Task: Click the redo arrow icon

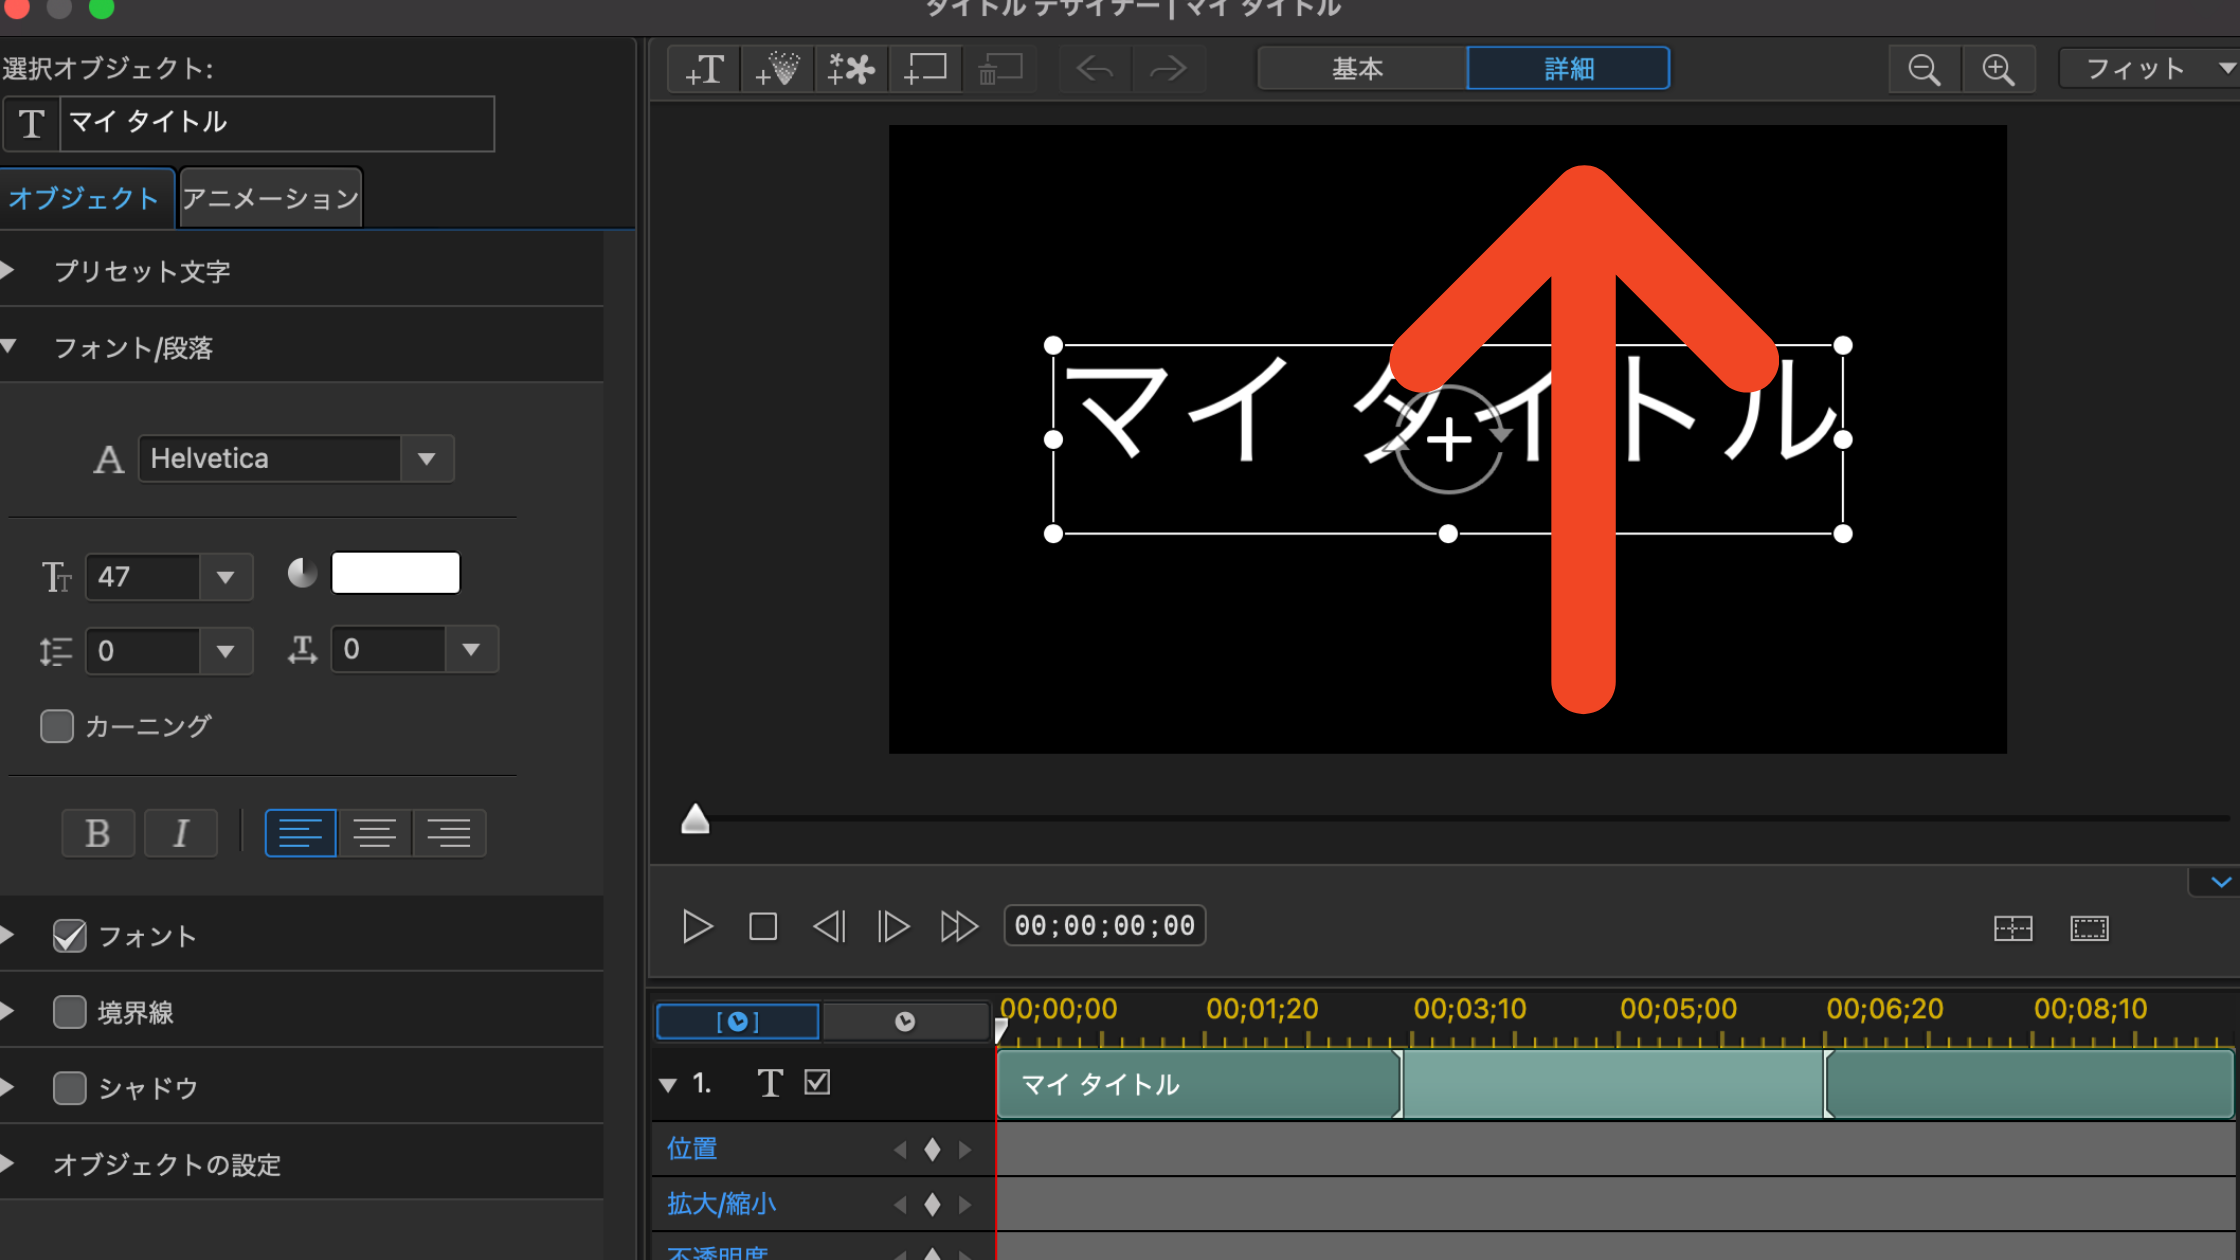Action: 1169,68
